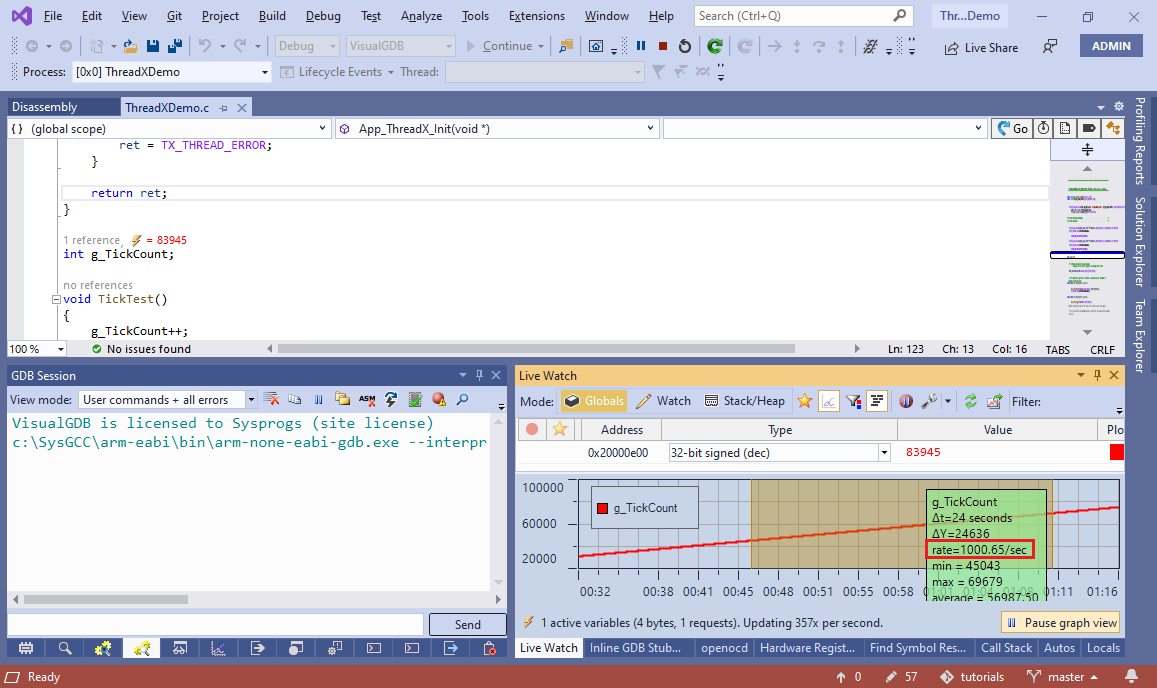1157x688 pixels.
Task: Click the red plot color swatch for g_TickCount
Action: [1116, 453]
